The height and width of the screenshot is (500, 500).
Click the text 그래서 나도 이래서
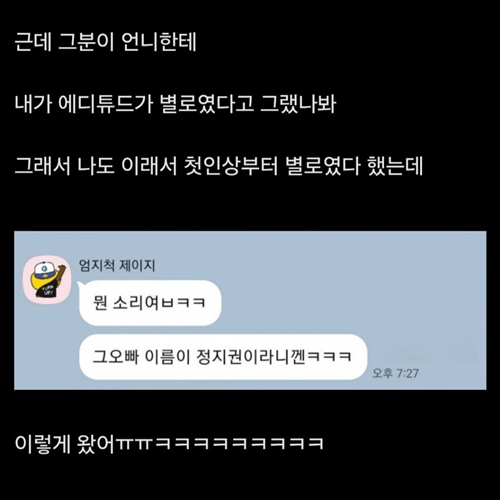click(96, 166)
